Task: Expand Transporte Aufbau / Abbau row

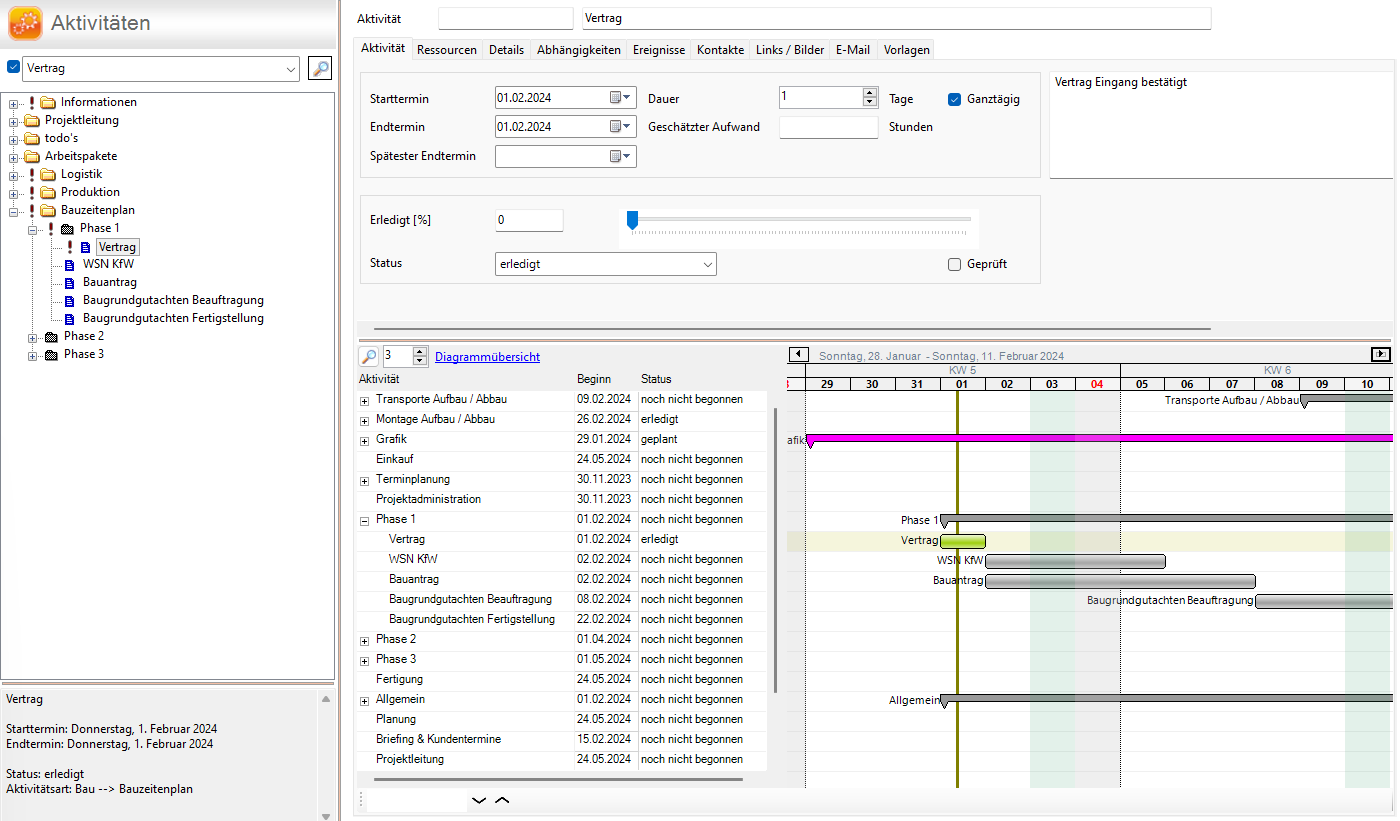Action: (x=364, y=400)
